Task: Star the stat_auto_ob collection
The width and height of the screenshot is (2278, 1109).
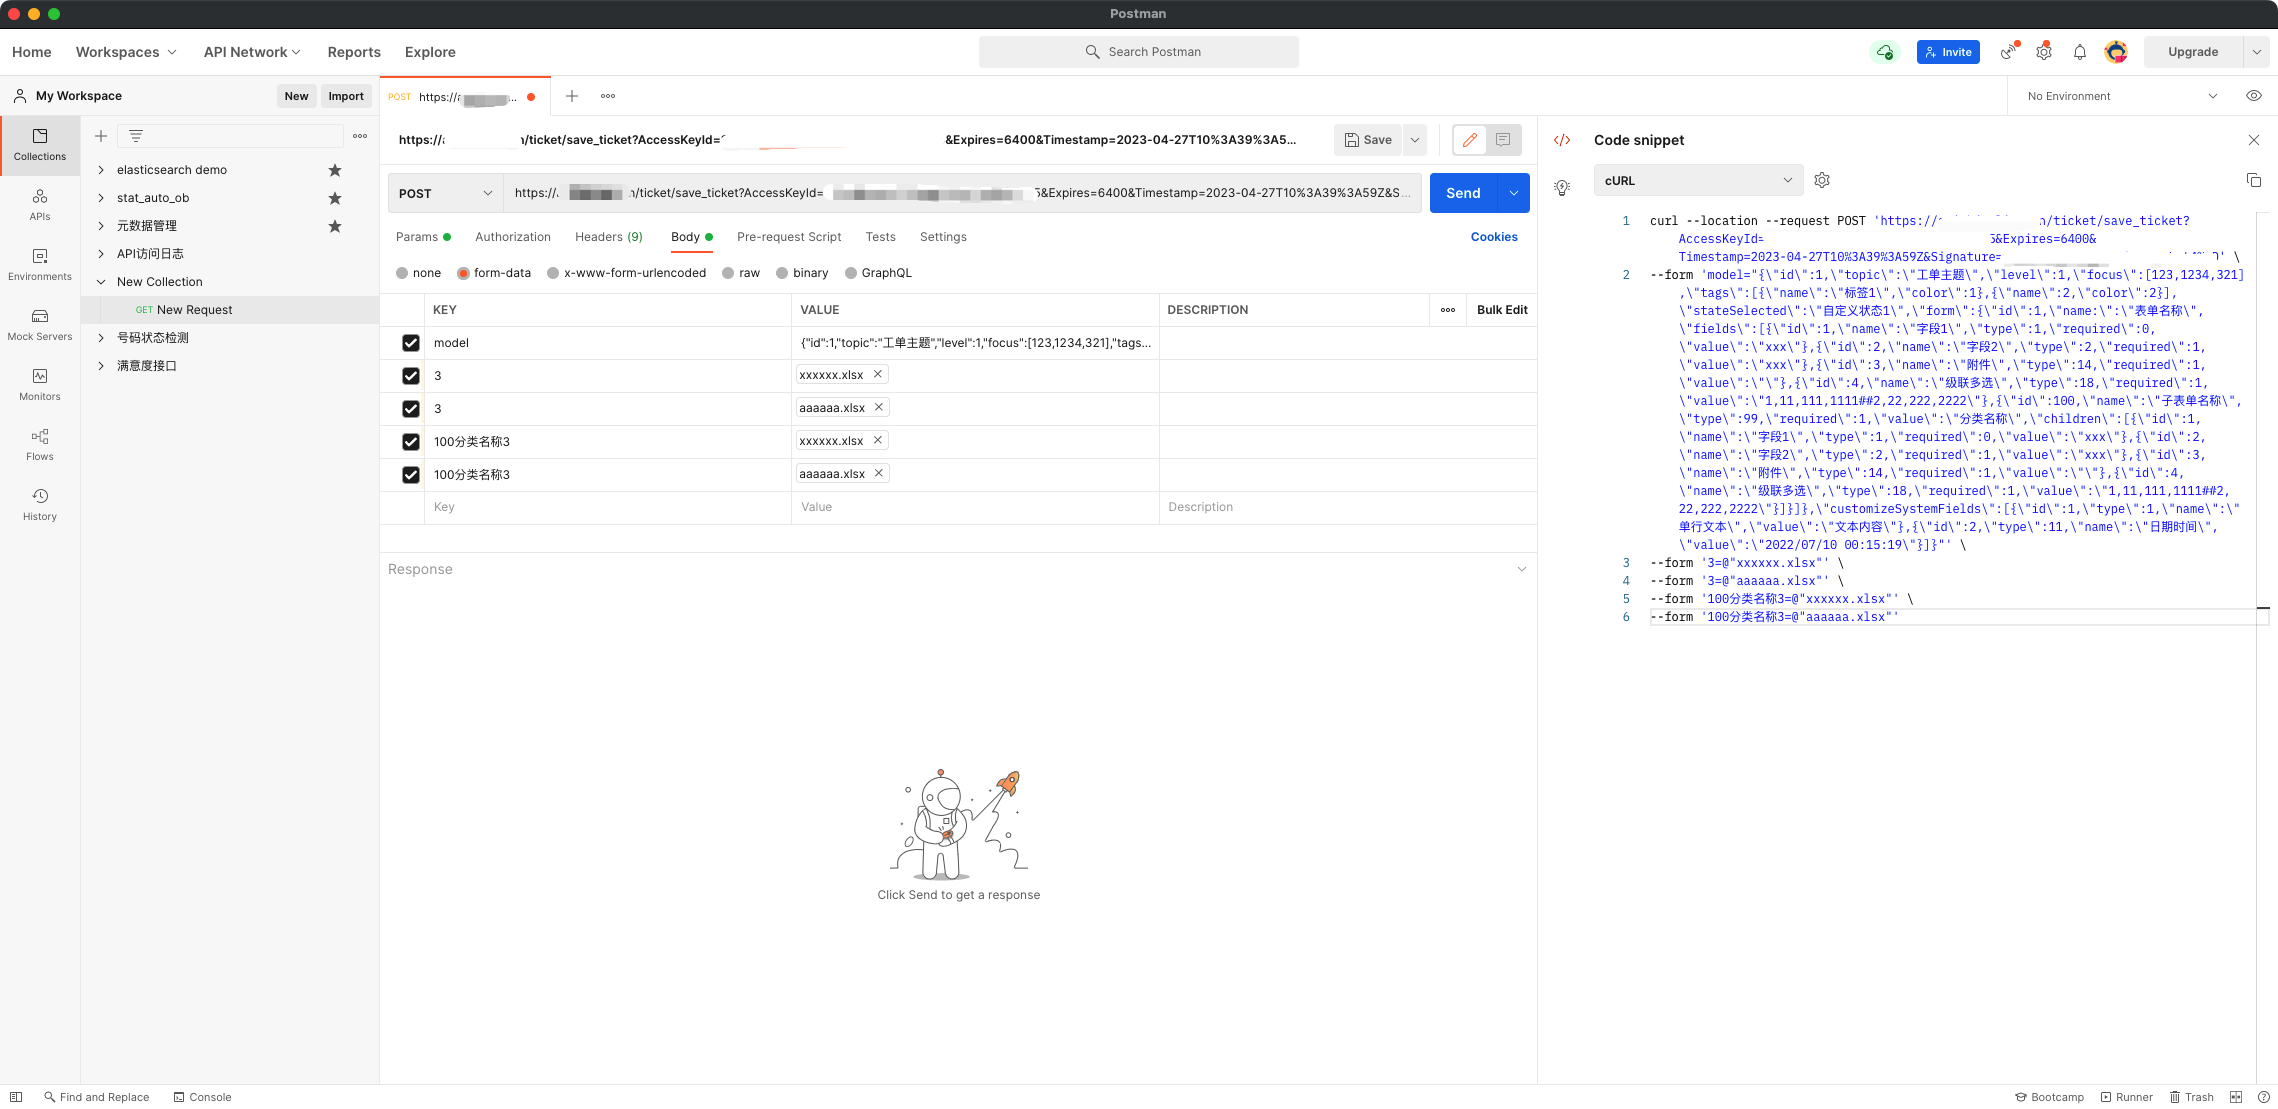Action: click(335, 198)
